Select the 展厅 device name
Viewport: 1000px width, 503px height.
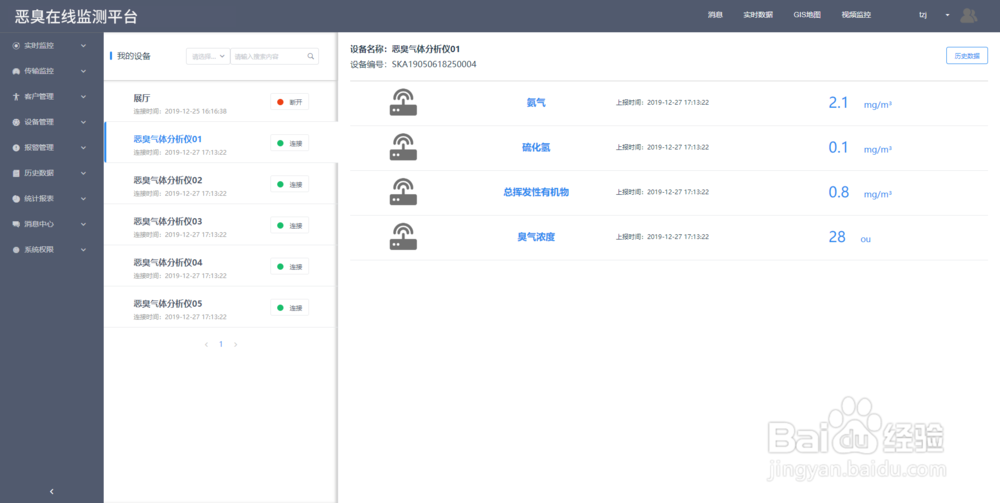pyautogui.click(x=142, y=98)
